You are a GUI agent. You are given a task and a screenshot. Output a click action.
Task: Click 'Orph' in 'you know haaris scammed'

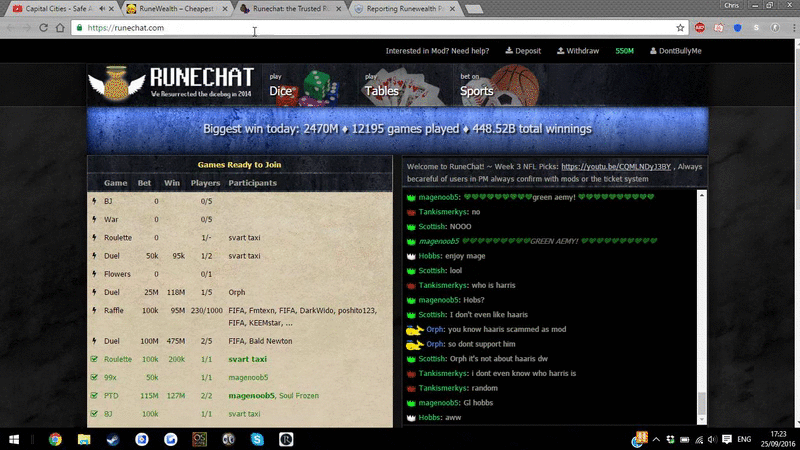click(435, 330)
